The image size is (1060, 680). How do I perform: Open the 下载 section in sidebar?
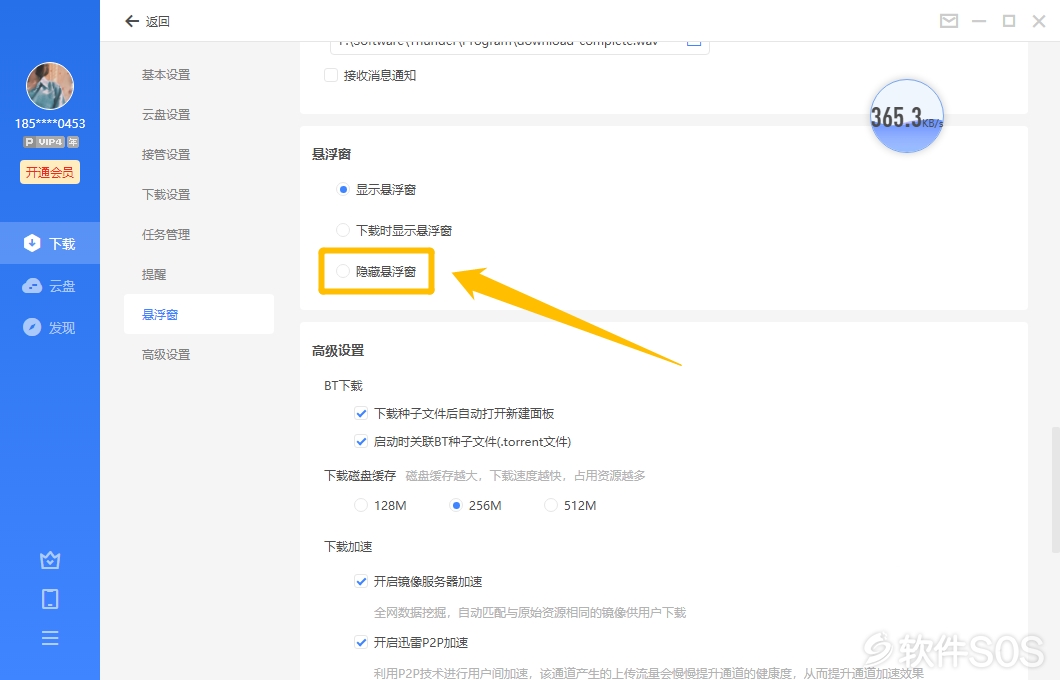pos(50,243)
